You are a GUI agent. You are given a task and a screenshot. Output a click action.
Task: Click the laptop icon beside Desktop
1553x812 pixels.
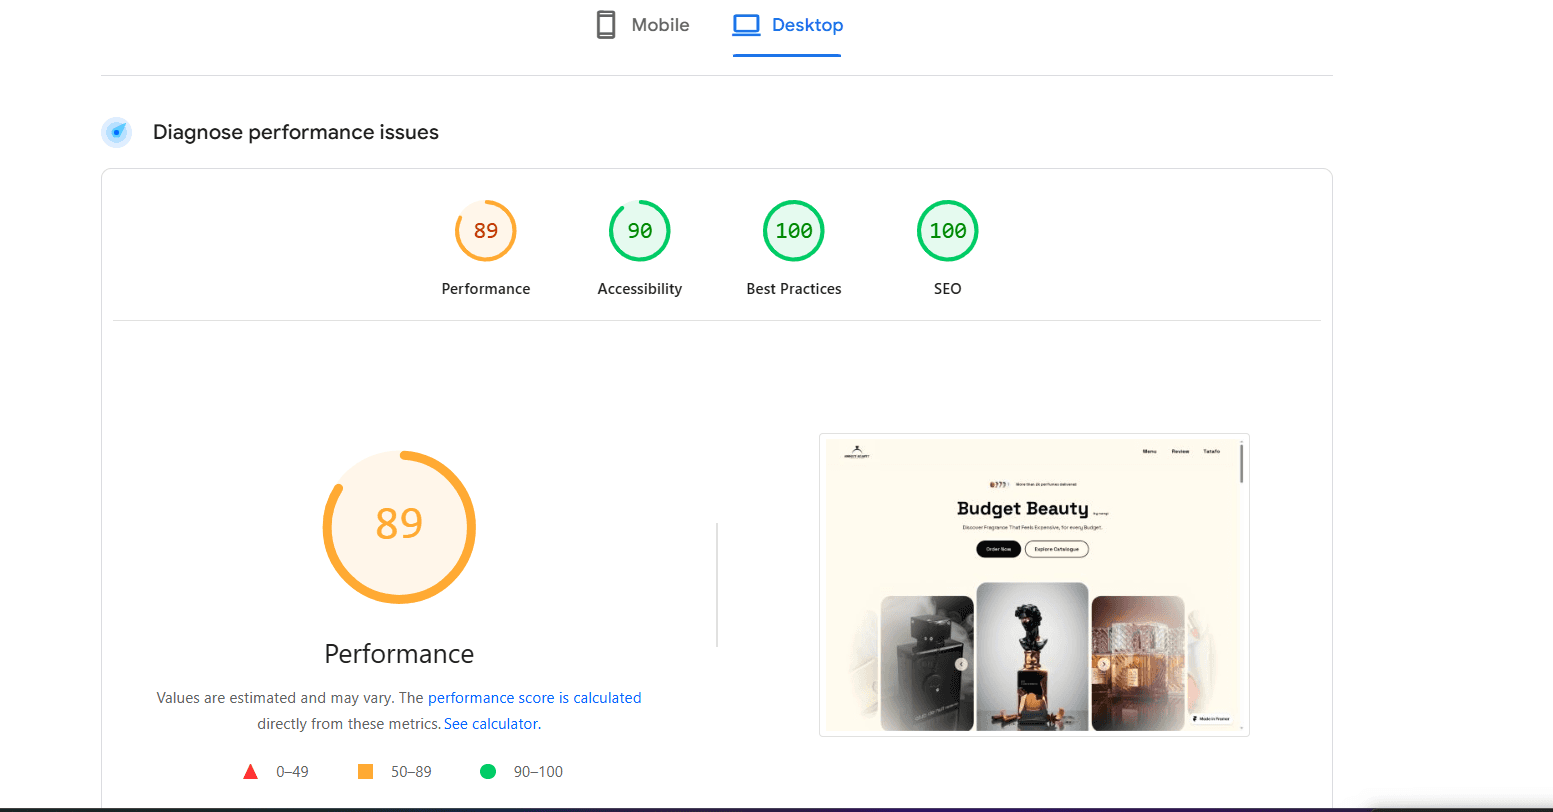pos(746,24)
